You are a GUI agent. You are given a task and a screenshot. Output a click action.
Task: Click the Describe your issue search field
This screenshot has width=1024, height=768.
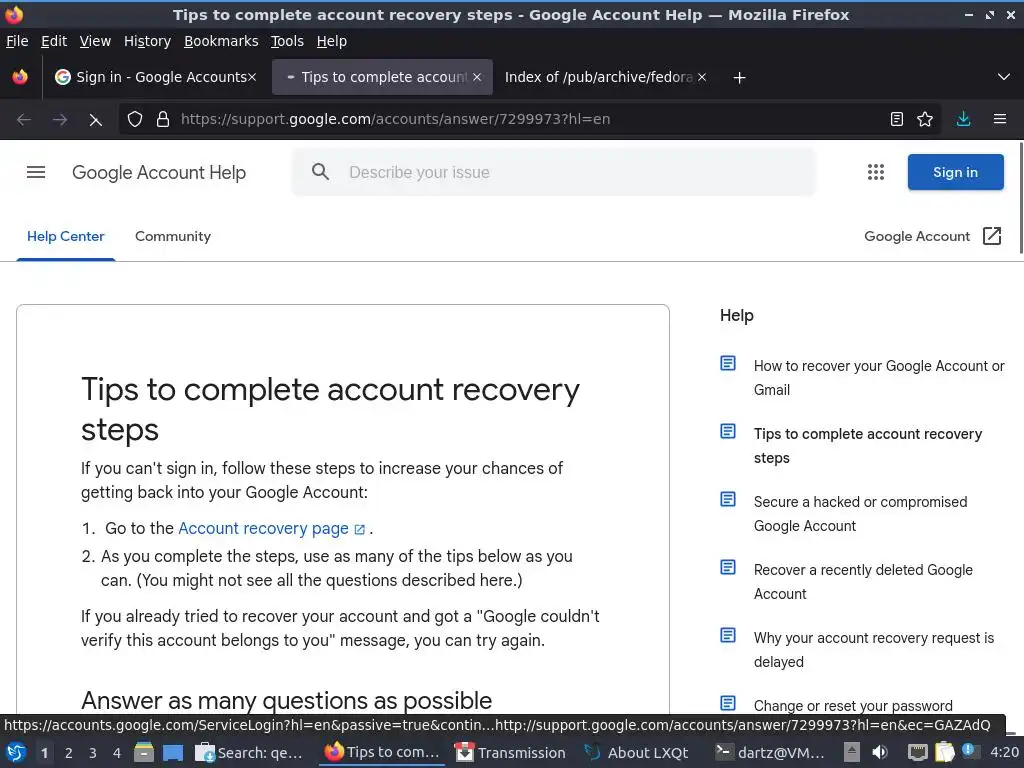coord(552,172)
